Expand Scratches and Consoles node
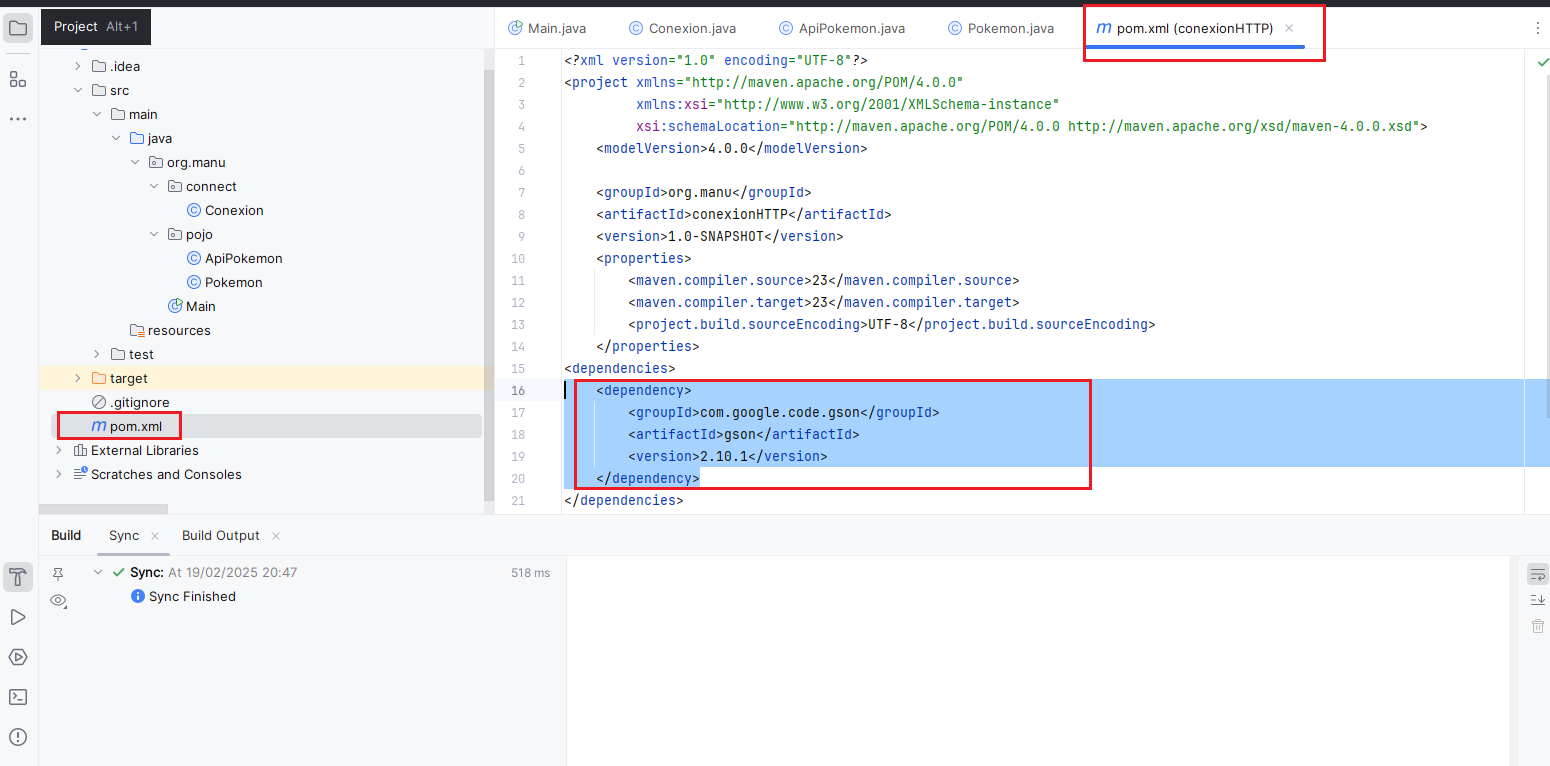This screenshot has height=766, width=1550. tap(59, 474)
